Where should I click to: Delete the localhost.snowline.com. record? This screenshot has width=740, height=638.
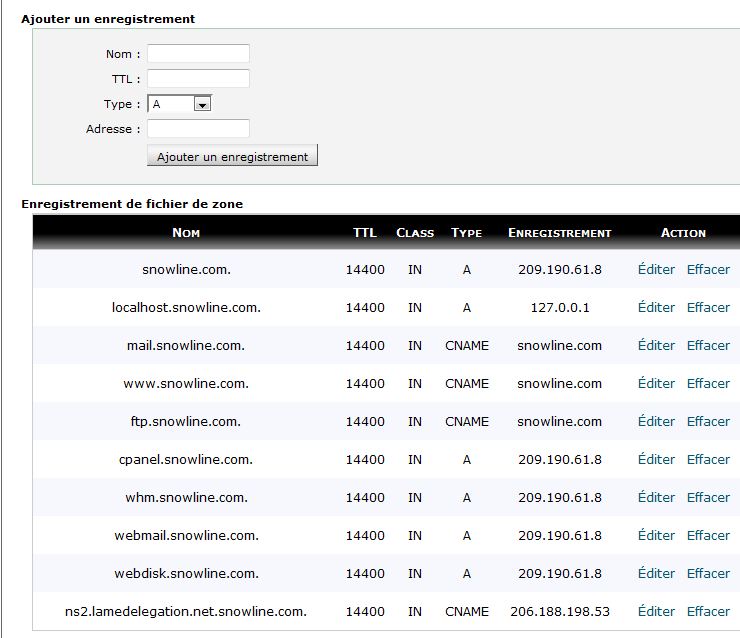point(708,307)
